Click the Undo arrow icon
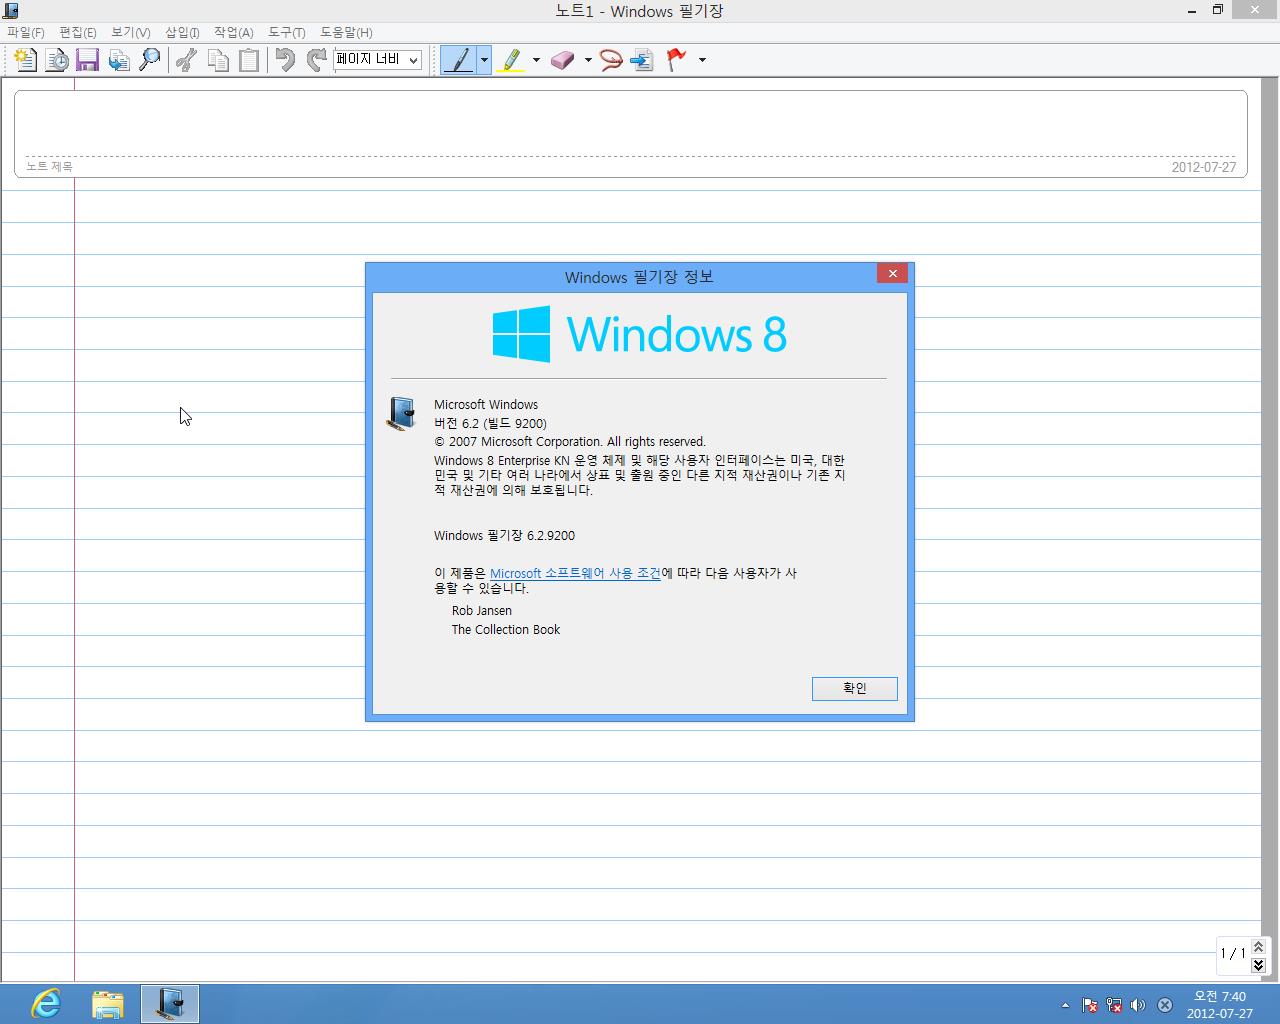This screenshot has width=1280, height=1024. pos(285,60)
